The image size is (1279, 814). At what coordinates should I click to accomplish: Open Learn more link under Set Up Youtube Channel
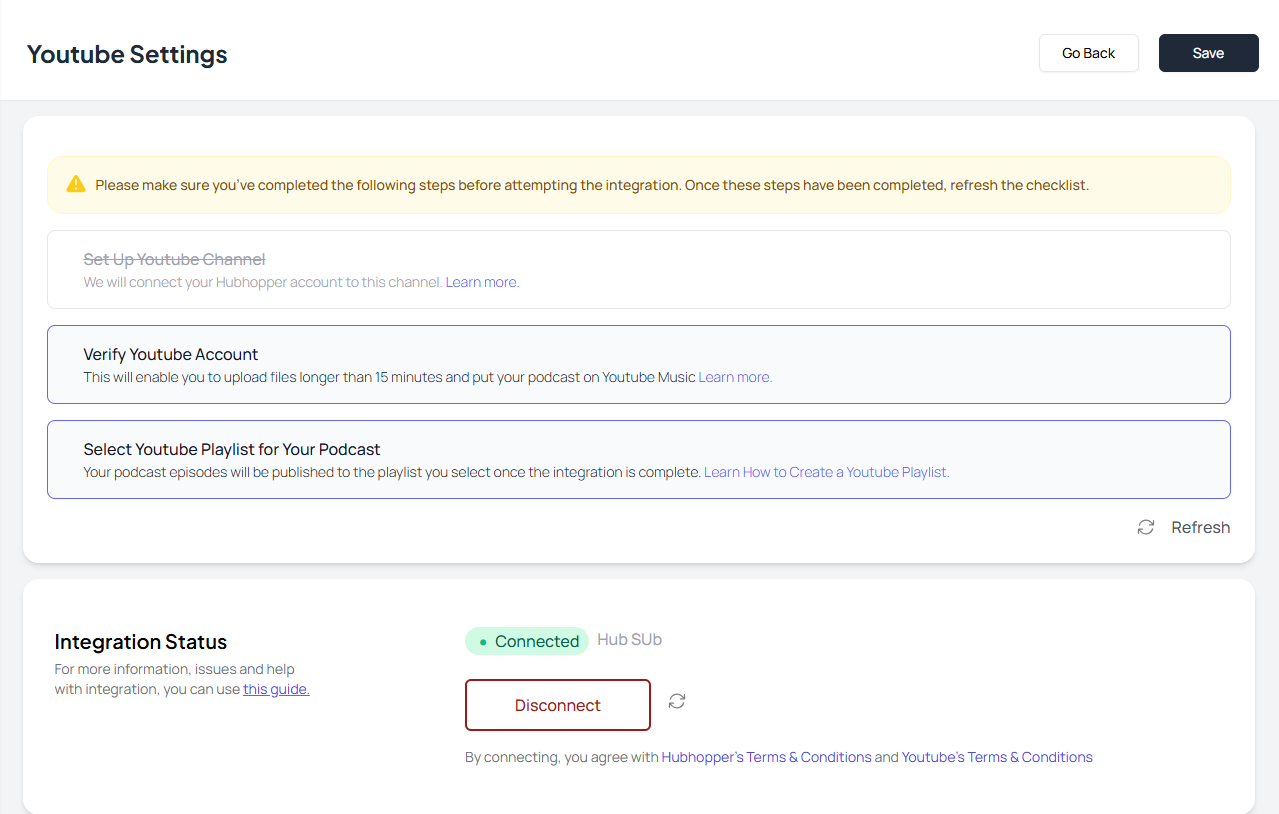coord(482,282)
